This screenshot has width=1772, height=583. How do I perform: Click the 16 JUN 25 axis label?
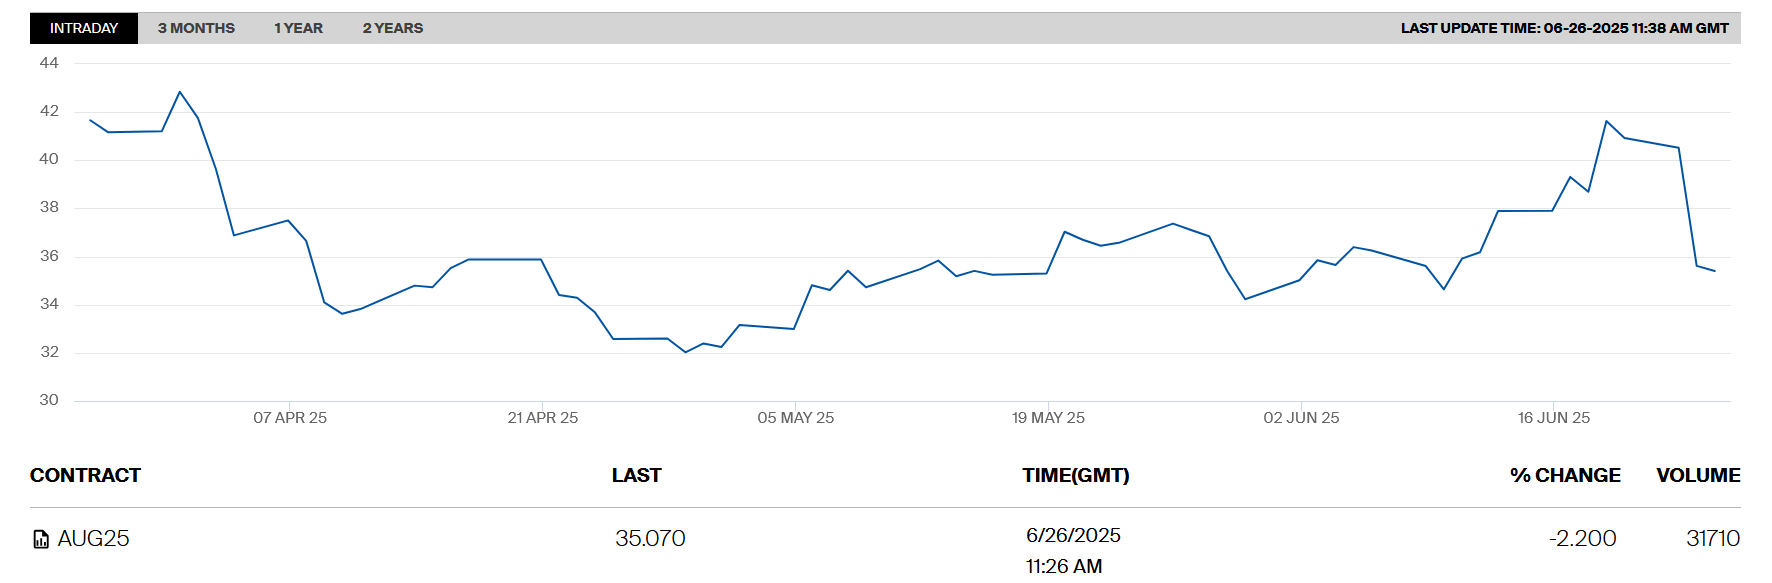tap(1553, 418)
